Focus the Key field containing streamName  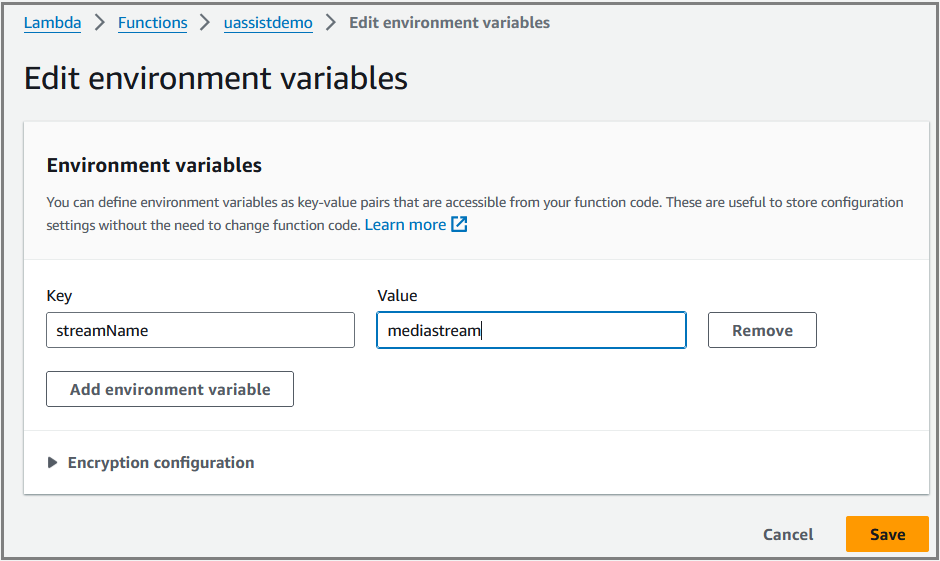point(200,330)
